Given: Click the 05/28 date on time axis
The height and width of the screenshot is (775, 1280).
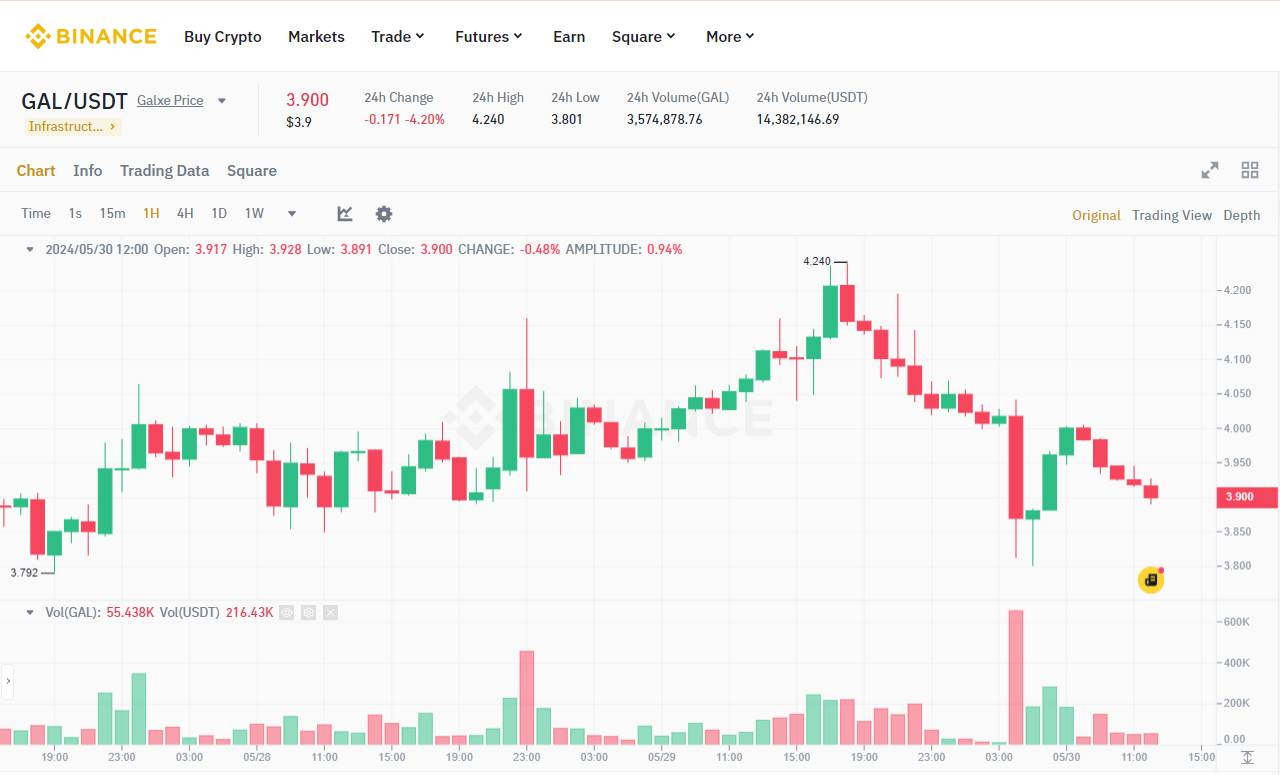Looking at the screenshot, I should point(257,757).
